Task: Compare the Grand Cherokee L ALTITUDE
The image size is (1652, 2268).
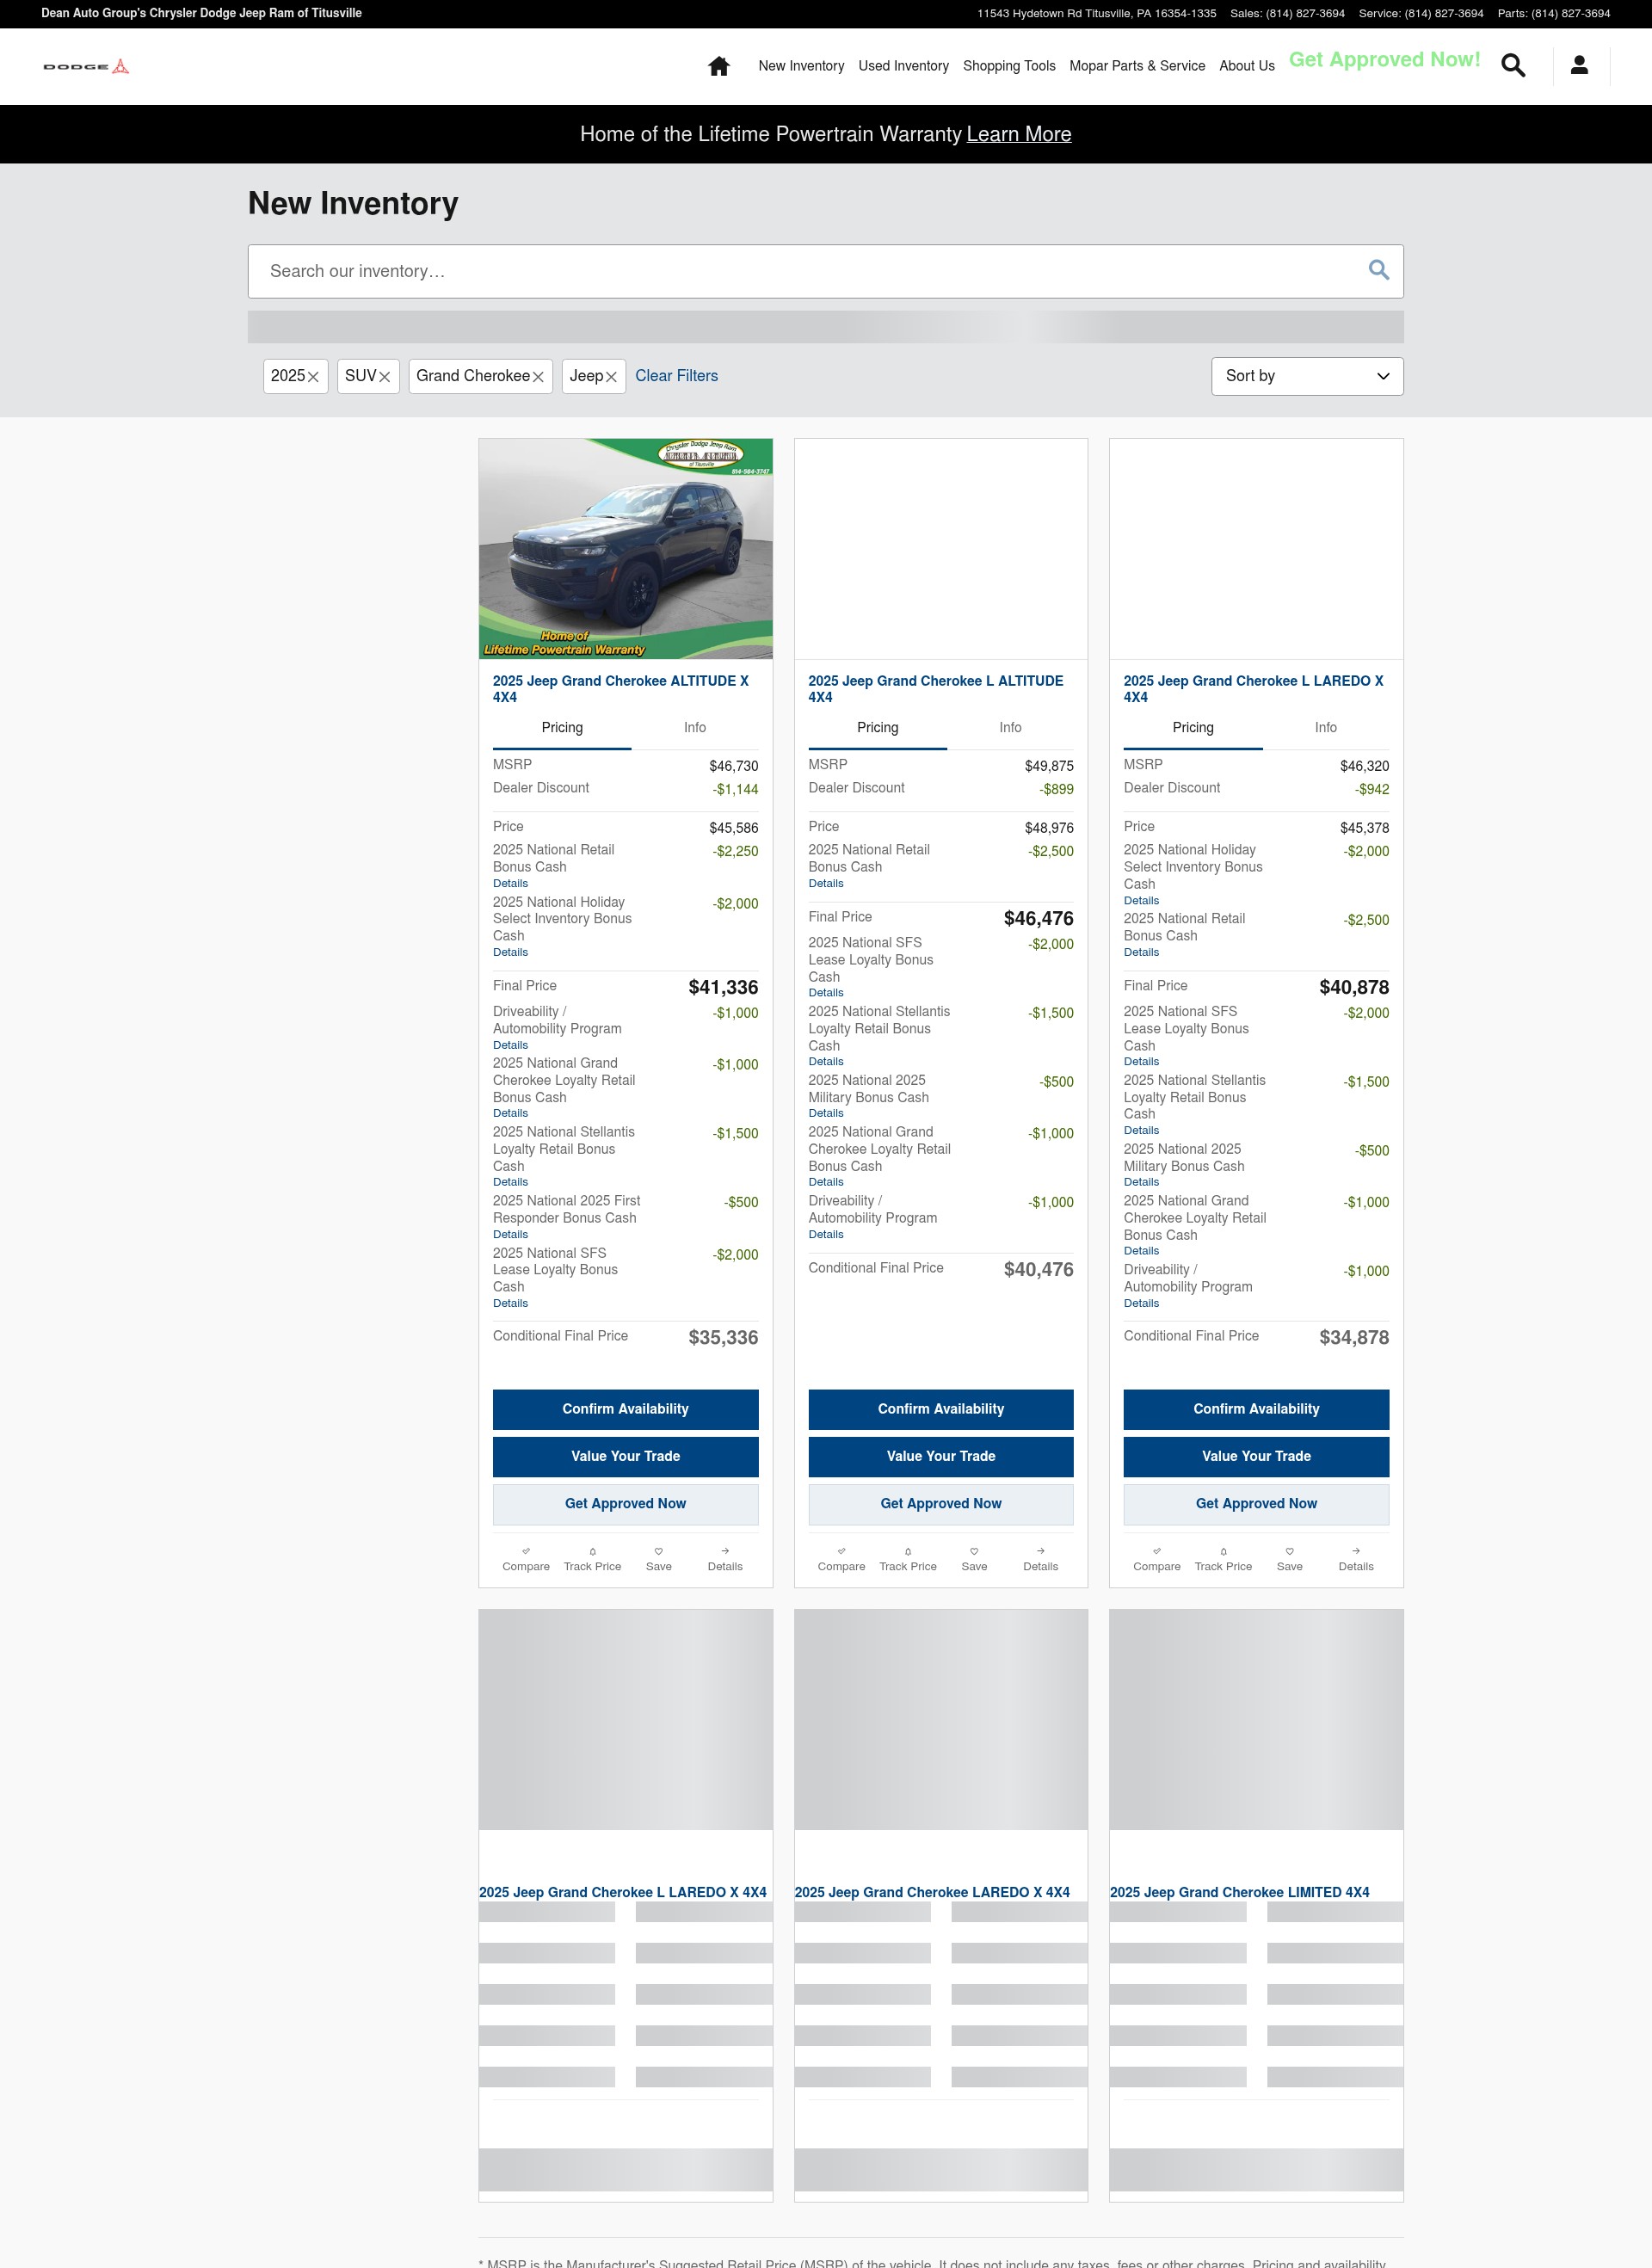Action: tap(841, 1559)
